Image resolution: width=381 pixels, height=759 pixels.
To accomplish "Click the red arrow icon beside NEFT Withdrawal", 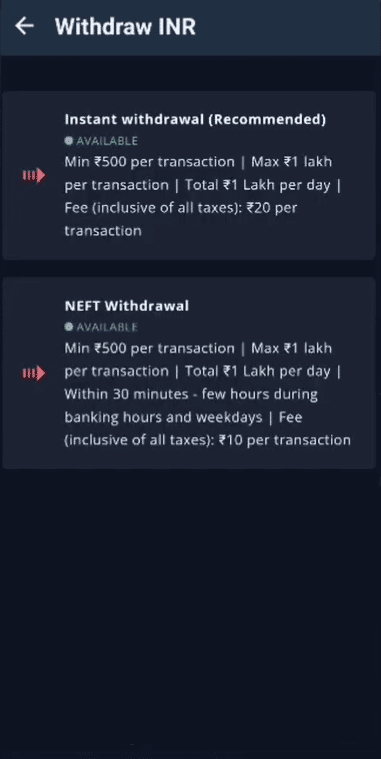I will (34, 373).
